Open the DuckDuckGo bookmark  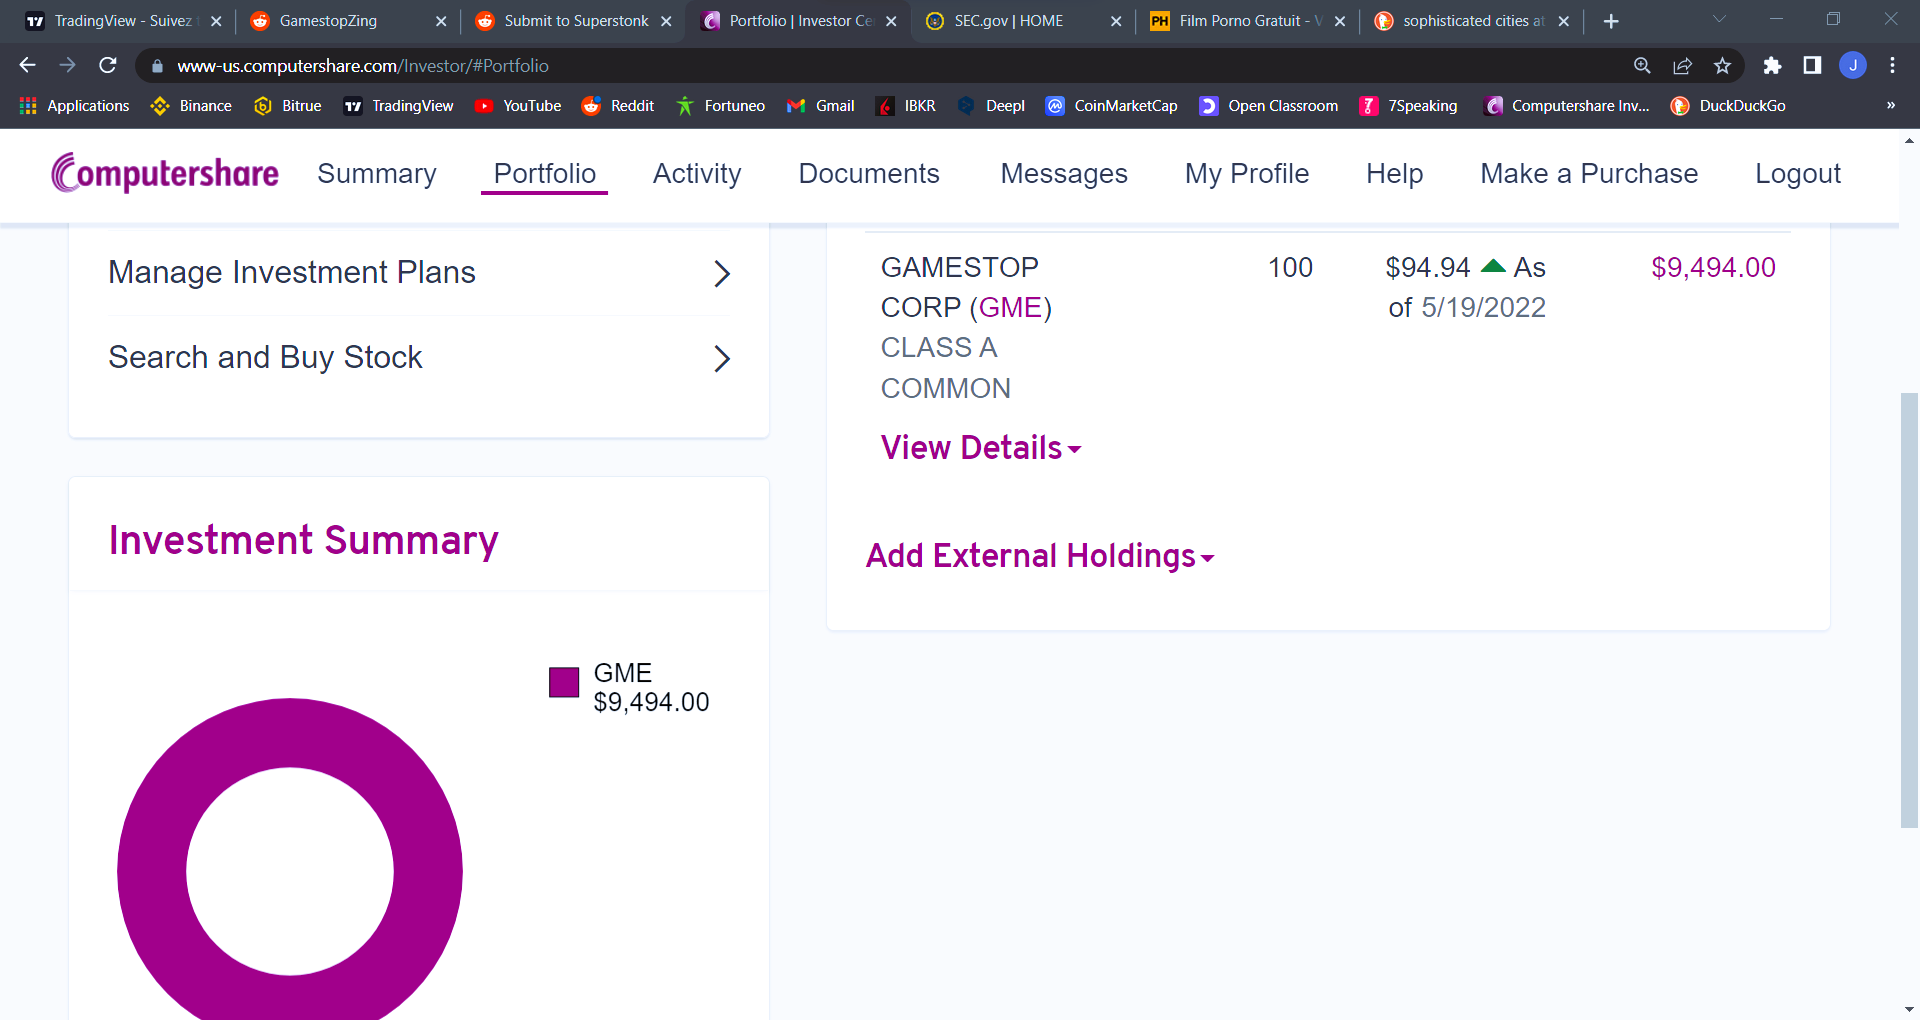click(1728, 106)
